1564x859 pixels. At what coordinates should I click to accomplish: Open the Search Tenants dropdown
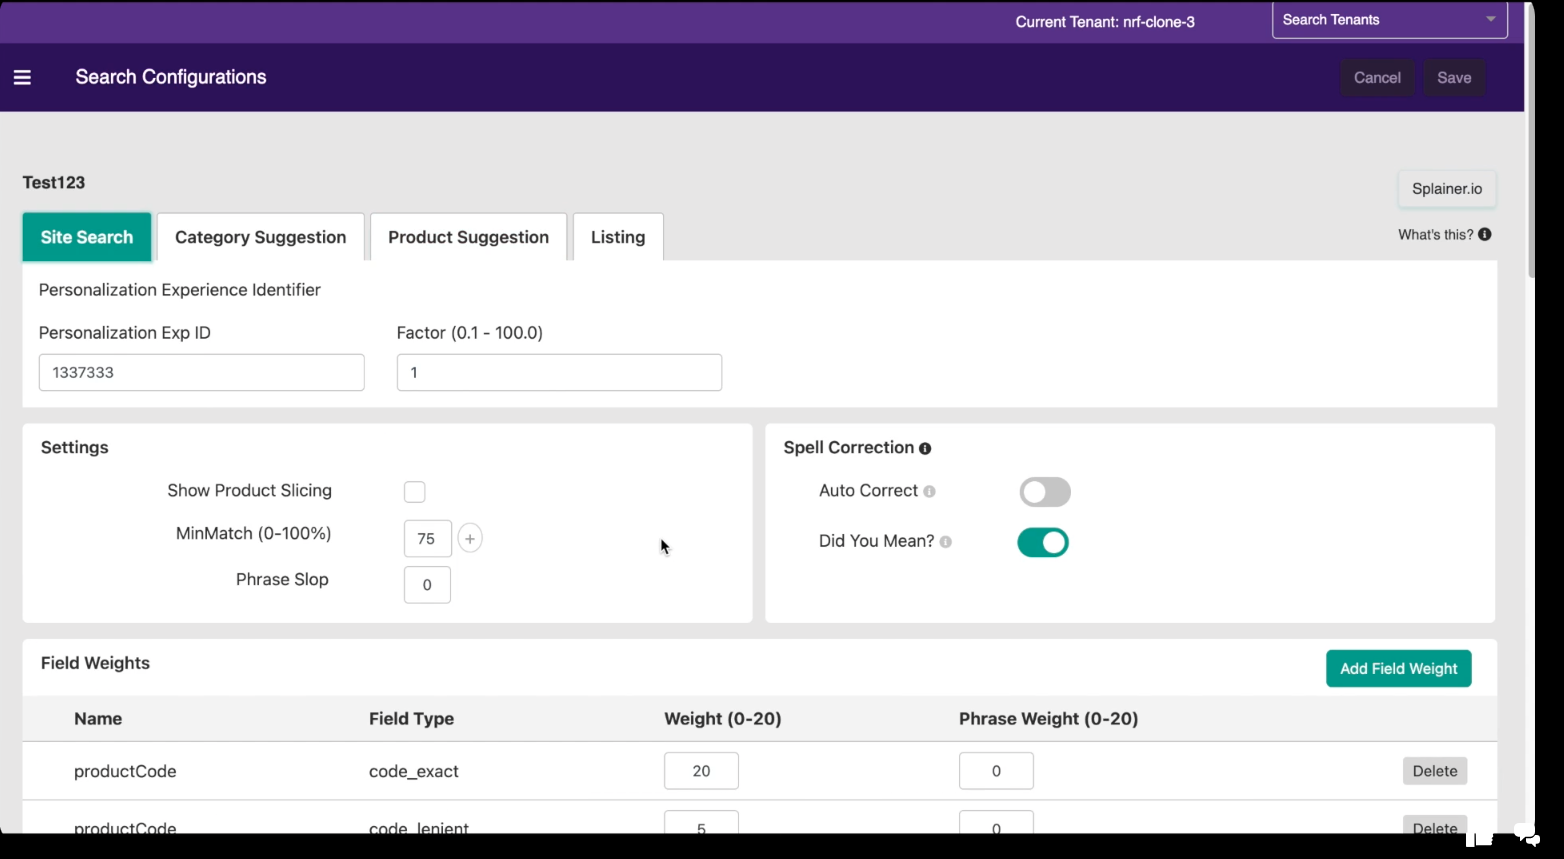click(x=1389, y=20)
